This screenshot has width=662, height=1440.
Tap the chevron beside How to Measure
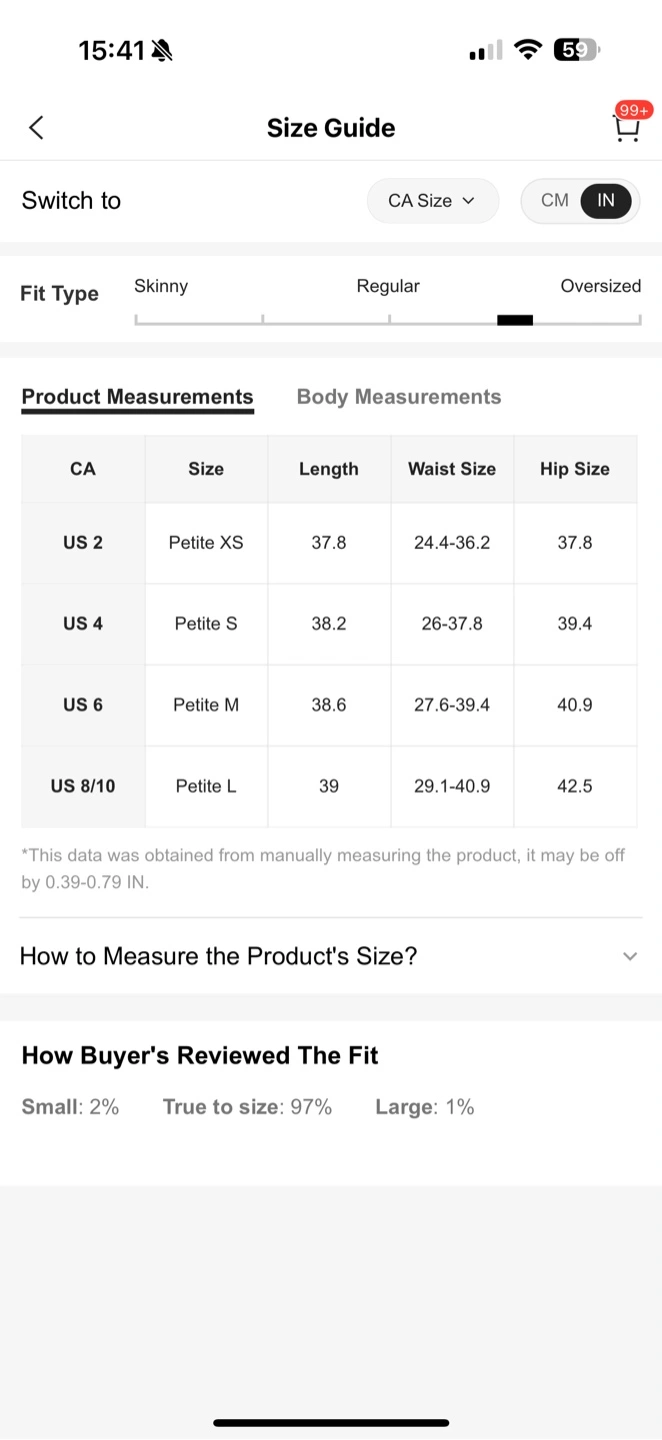630,957
